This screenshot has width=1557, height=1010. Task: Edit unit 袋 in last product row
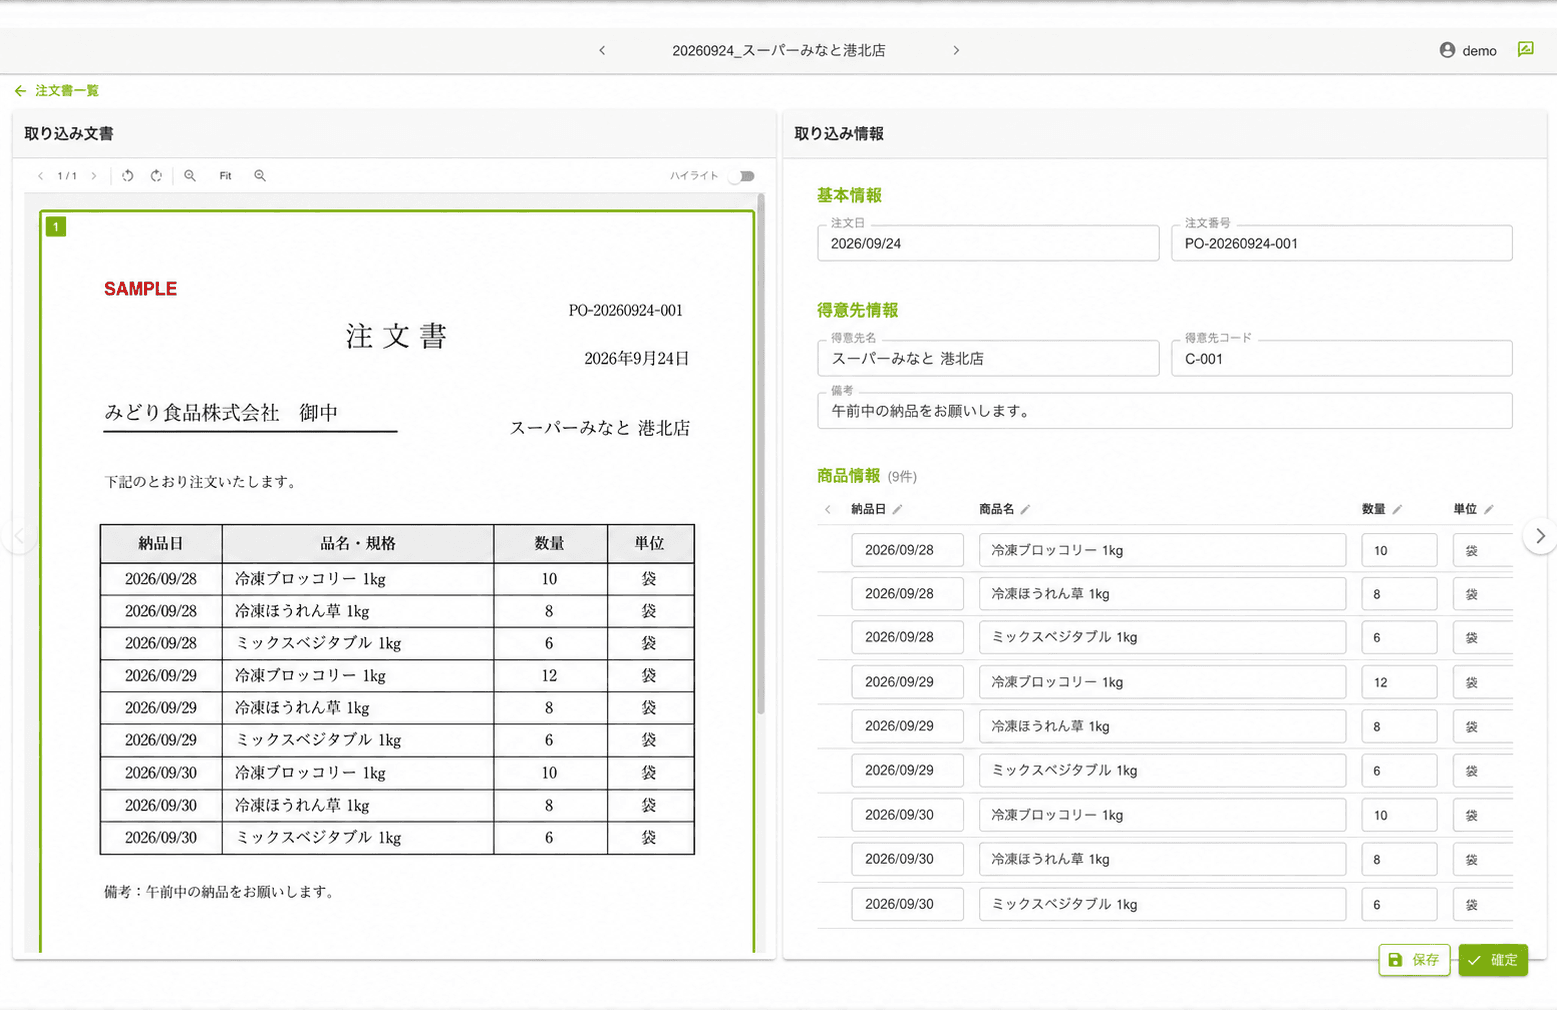coord(1482,904)
